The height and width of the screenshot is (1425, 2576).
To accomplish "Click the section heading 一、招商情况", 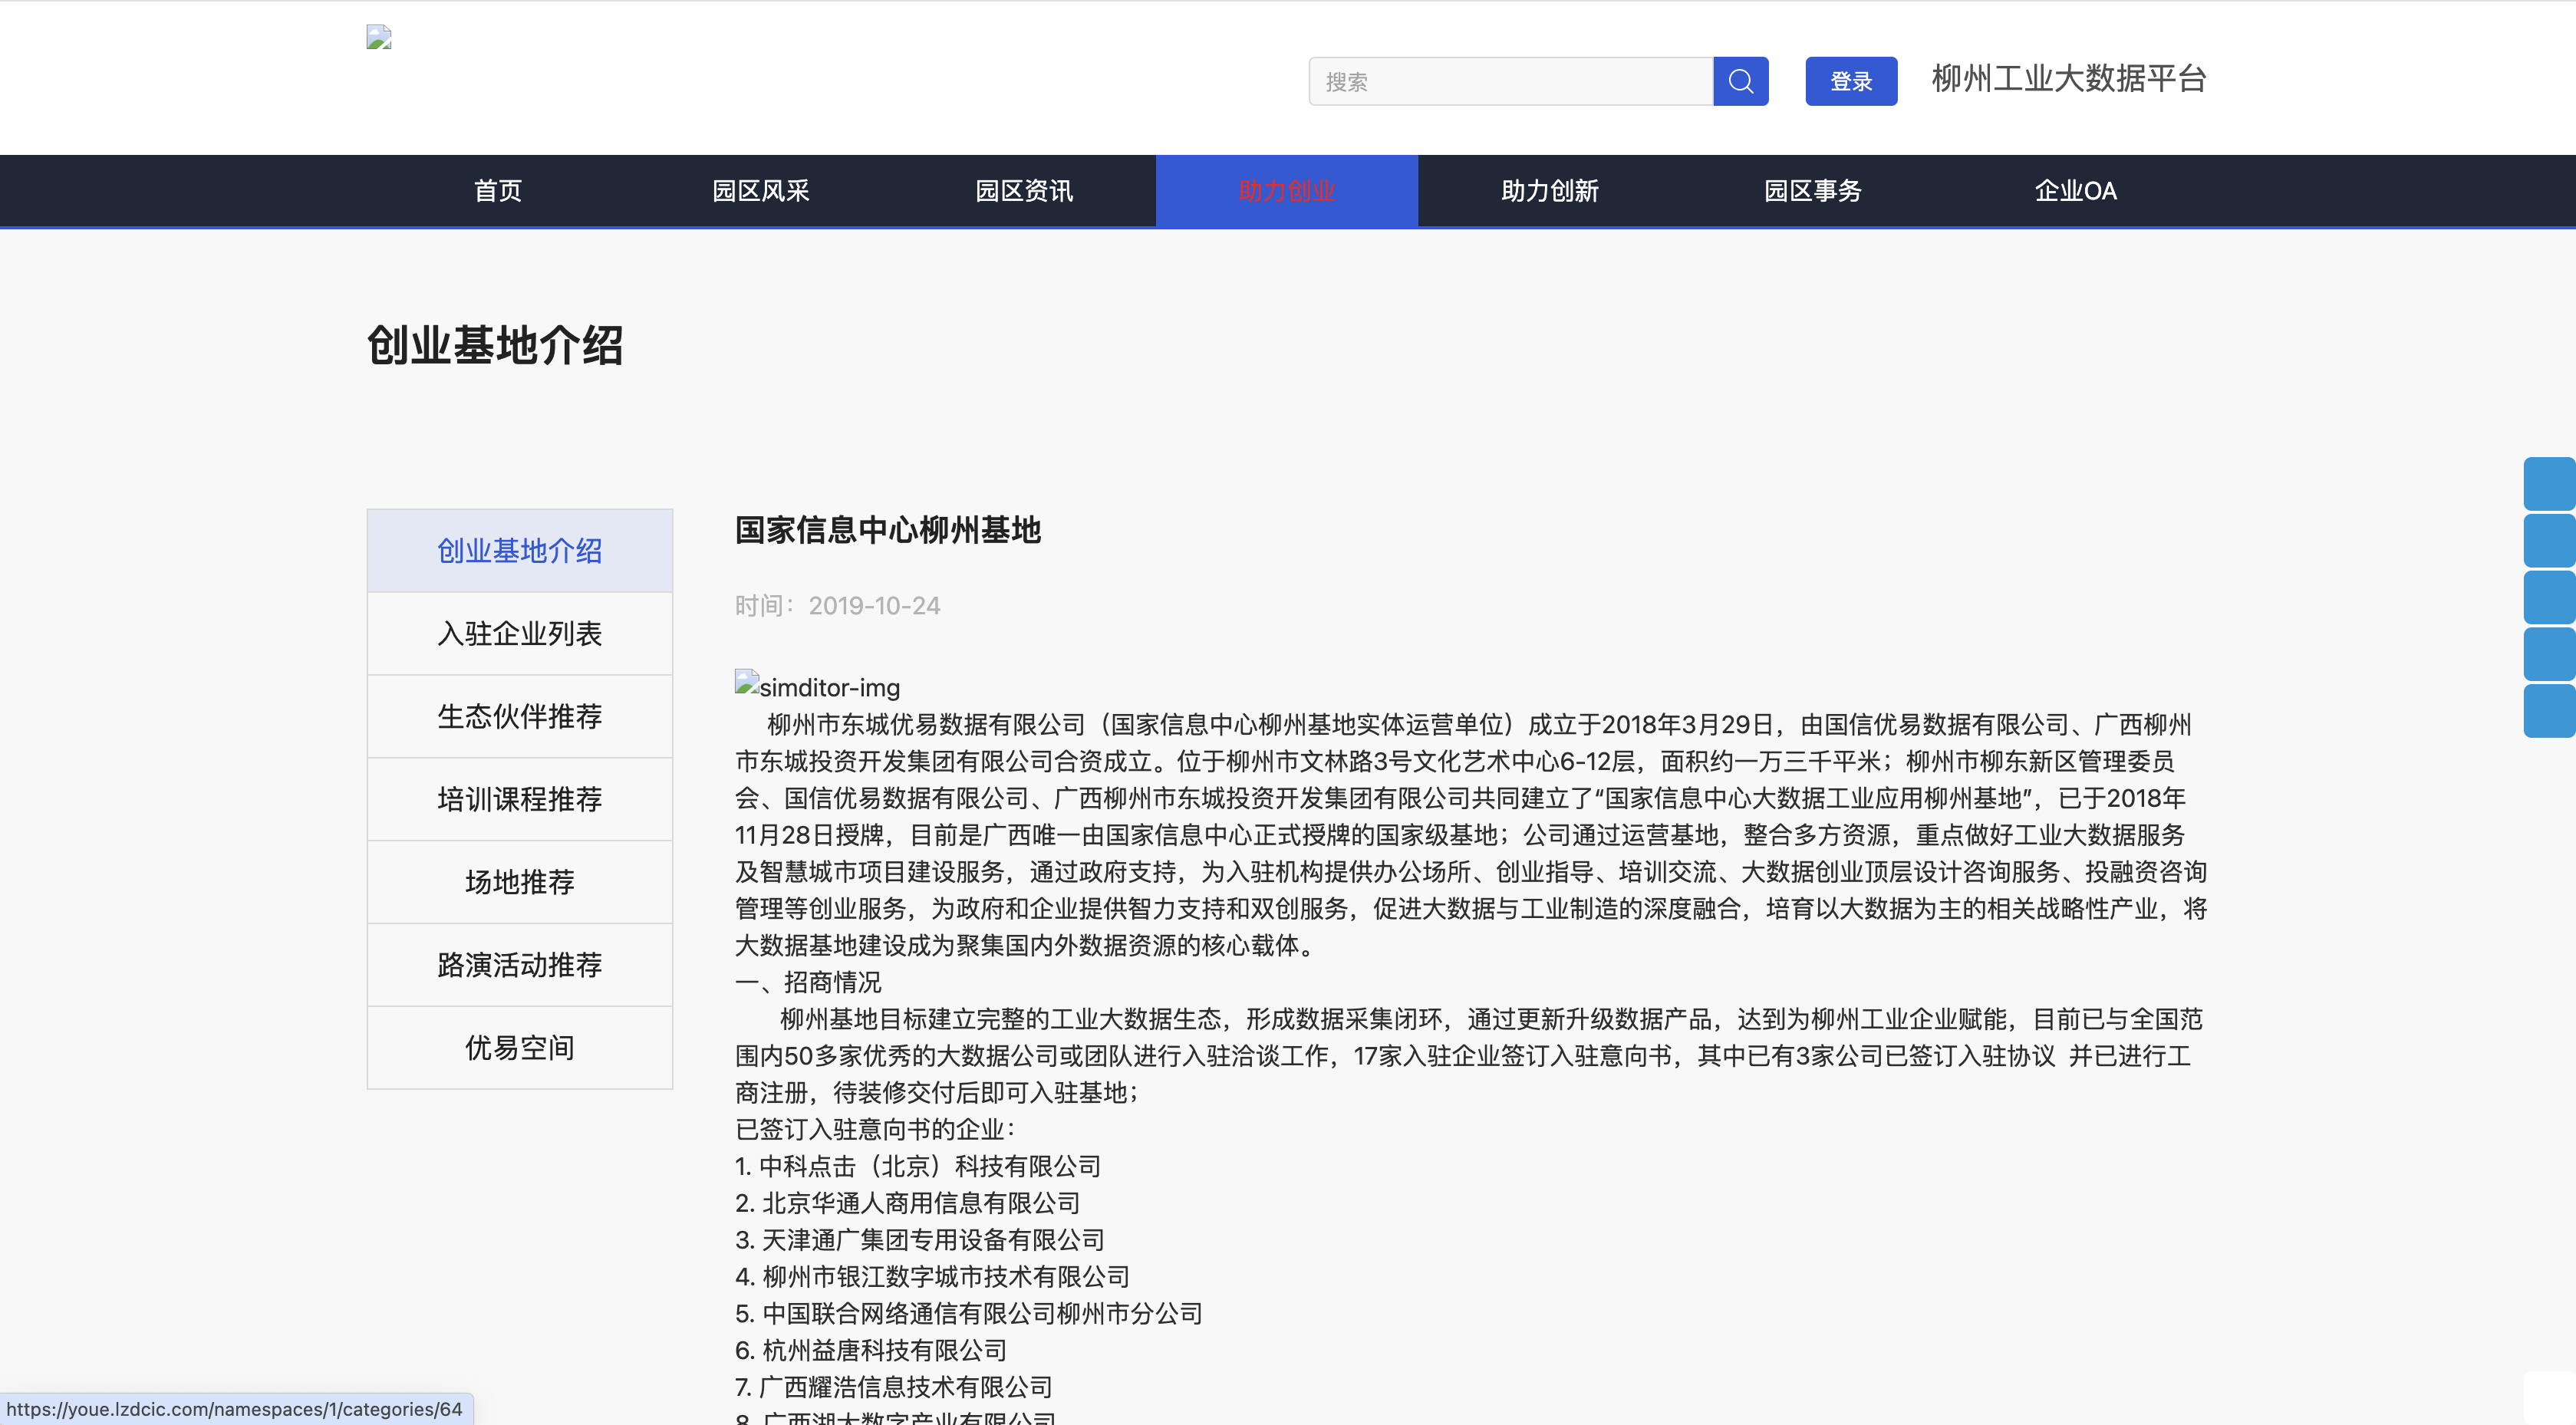I will pos(808,982).
